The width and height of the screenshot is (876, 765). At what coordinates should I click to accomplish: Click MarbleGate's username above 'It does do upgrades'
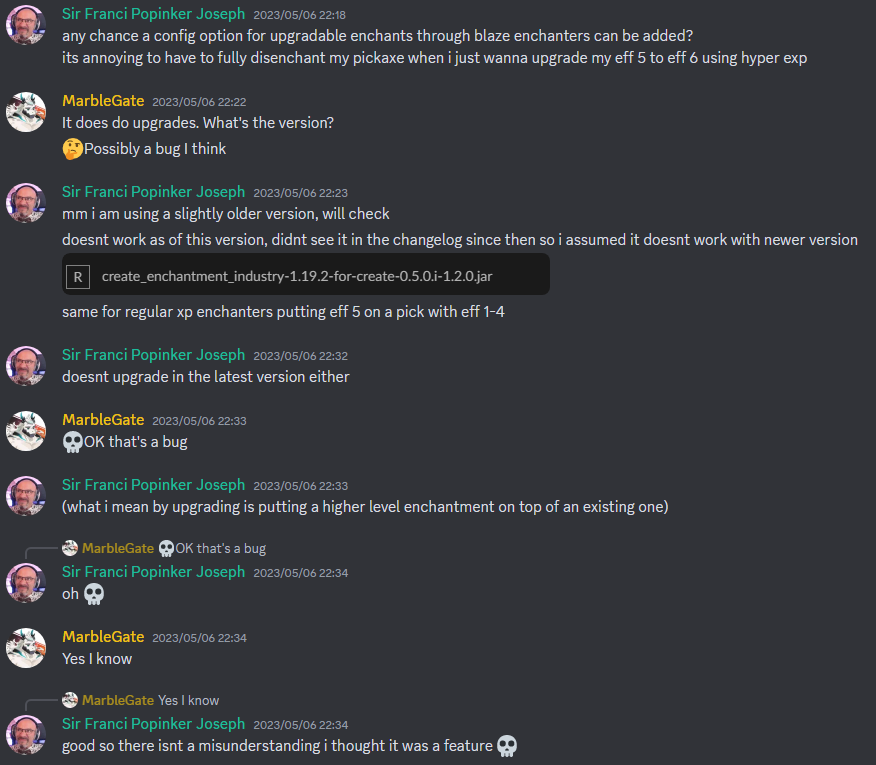103,100
